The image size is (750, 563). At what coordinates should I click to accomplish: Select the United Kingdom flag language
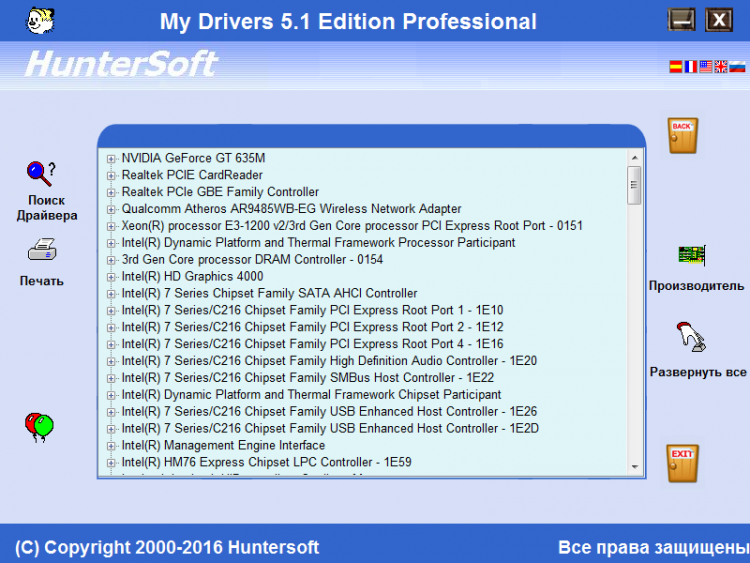[x=720, y=66]
